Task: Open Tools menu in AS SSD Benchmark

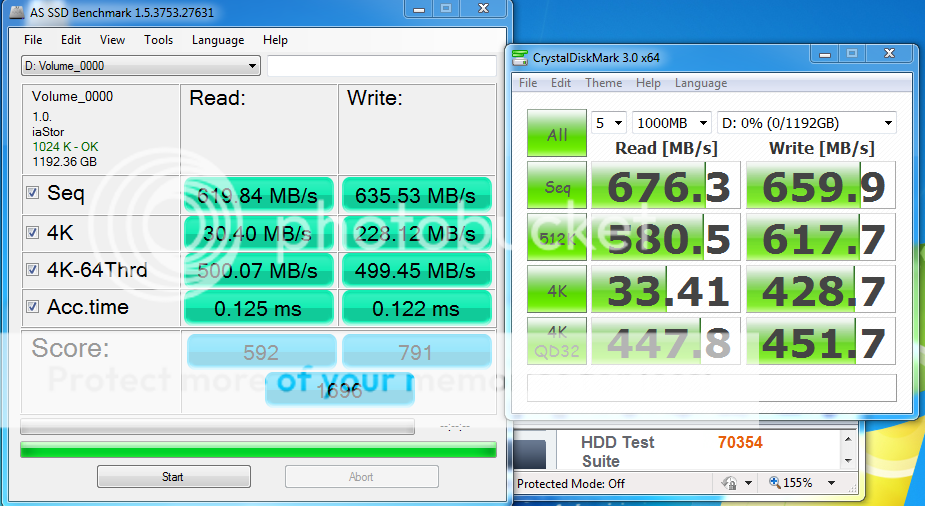Action: [x=158, y=40]
